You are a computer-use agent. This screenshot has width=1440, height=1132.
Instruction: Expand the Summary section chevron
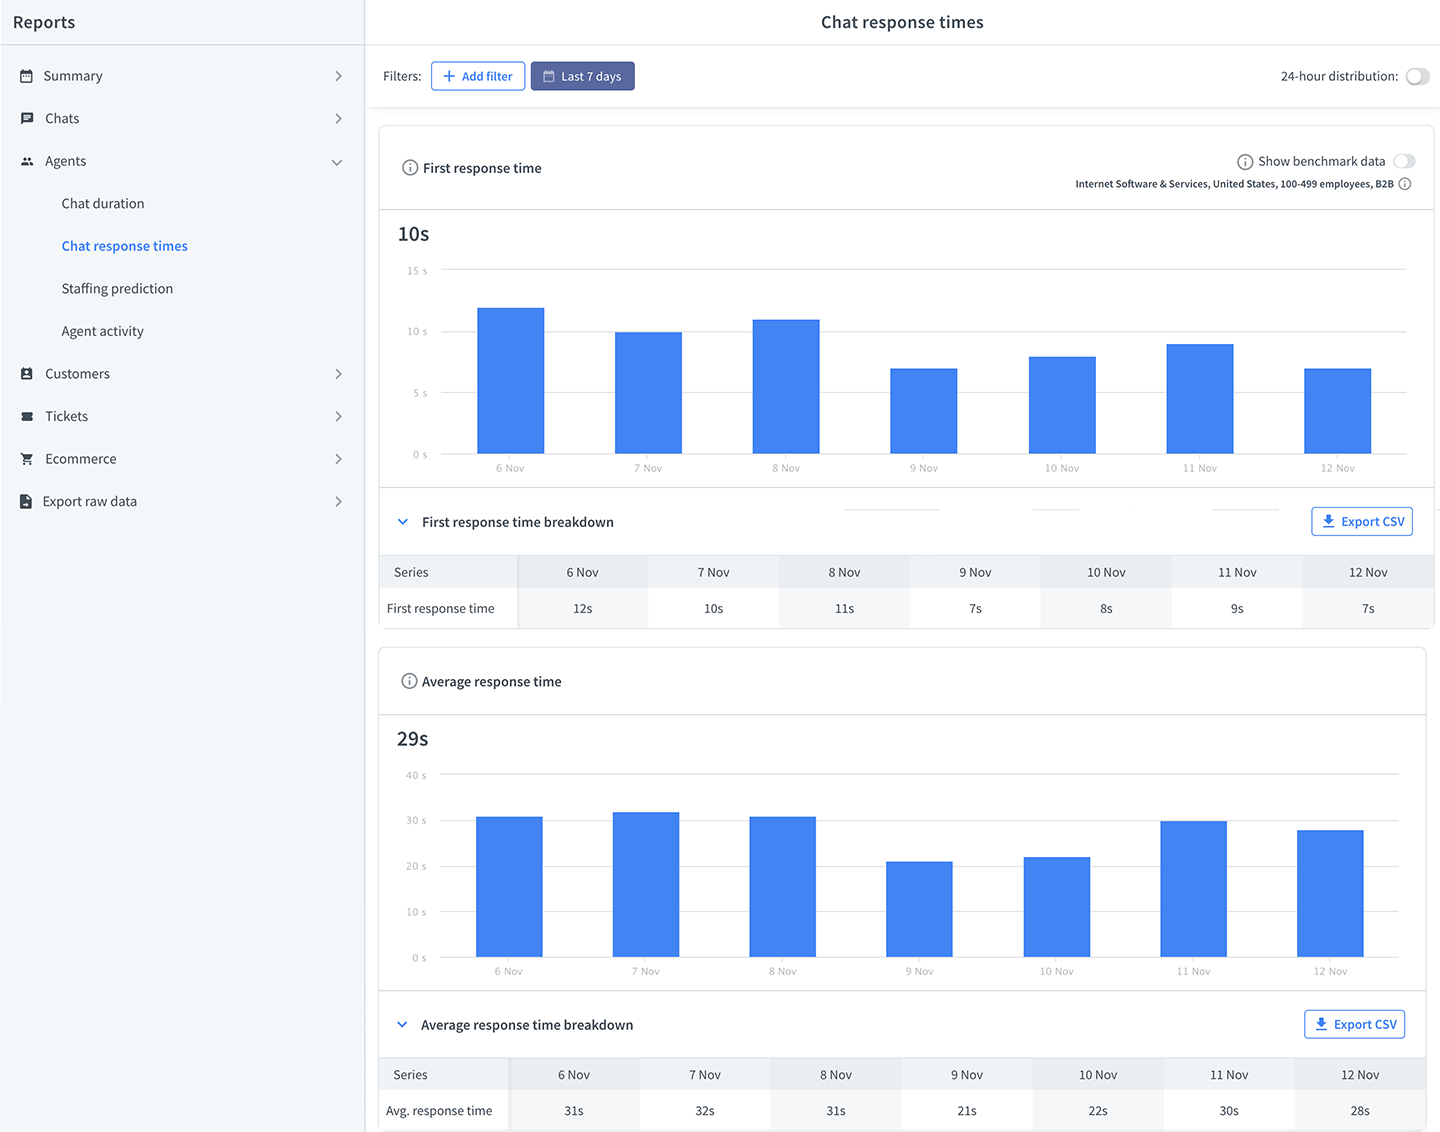338,76
